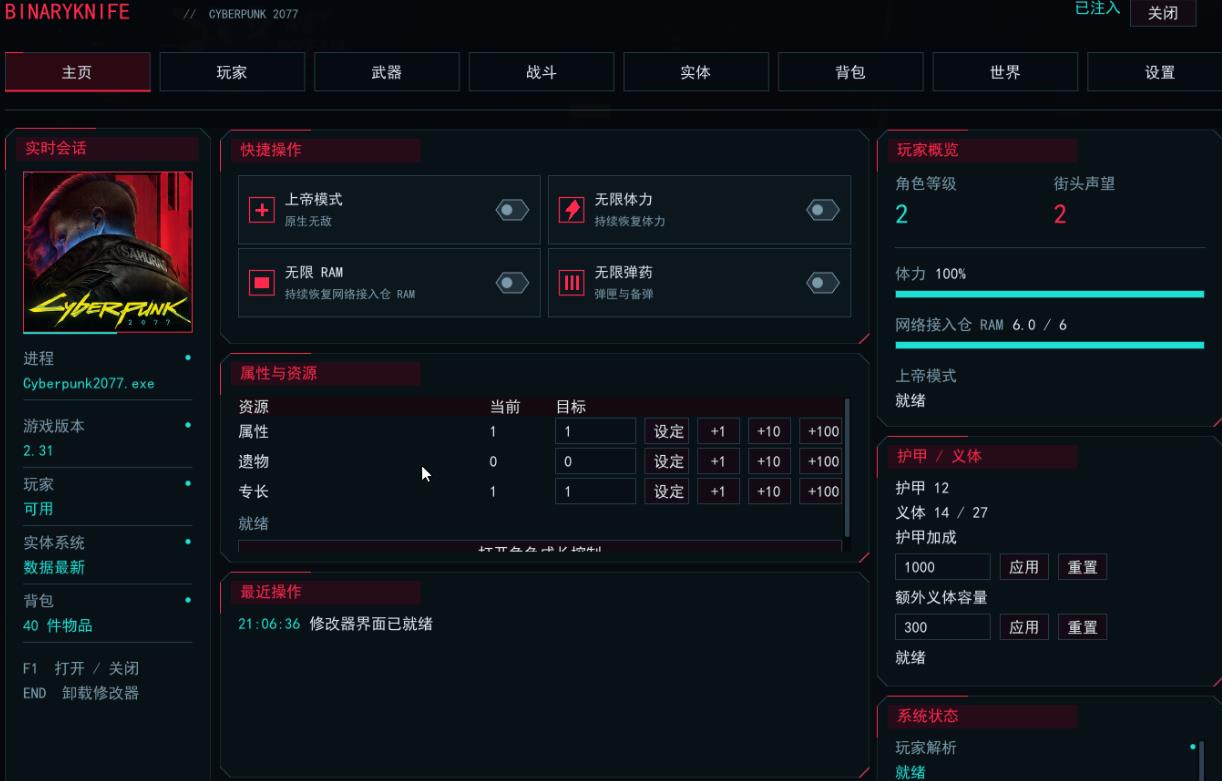Open the 实体 tab
1222x781 pixels.
click(696, 72)
